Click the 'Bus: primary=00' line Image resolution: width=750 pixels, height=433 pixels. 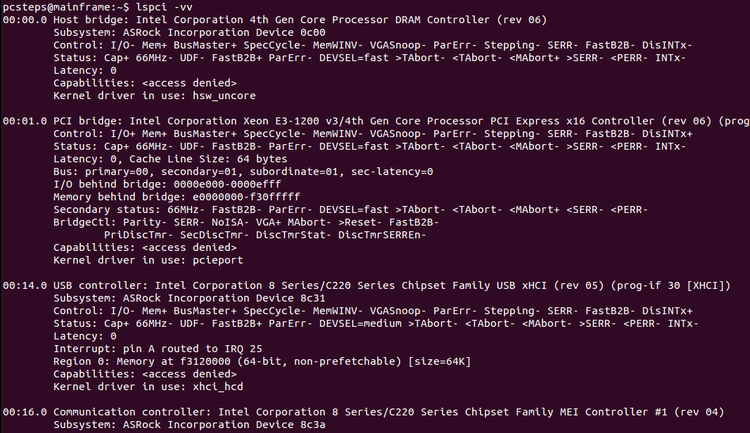click(x=243, y=172)
